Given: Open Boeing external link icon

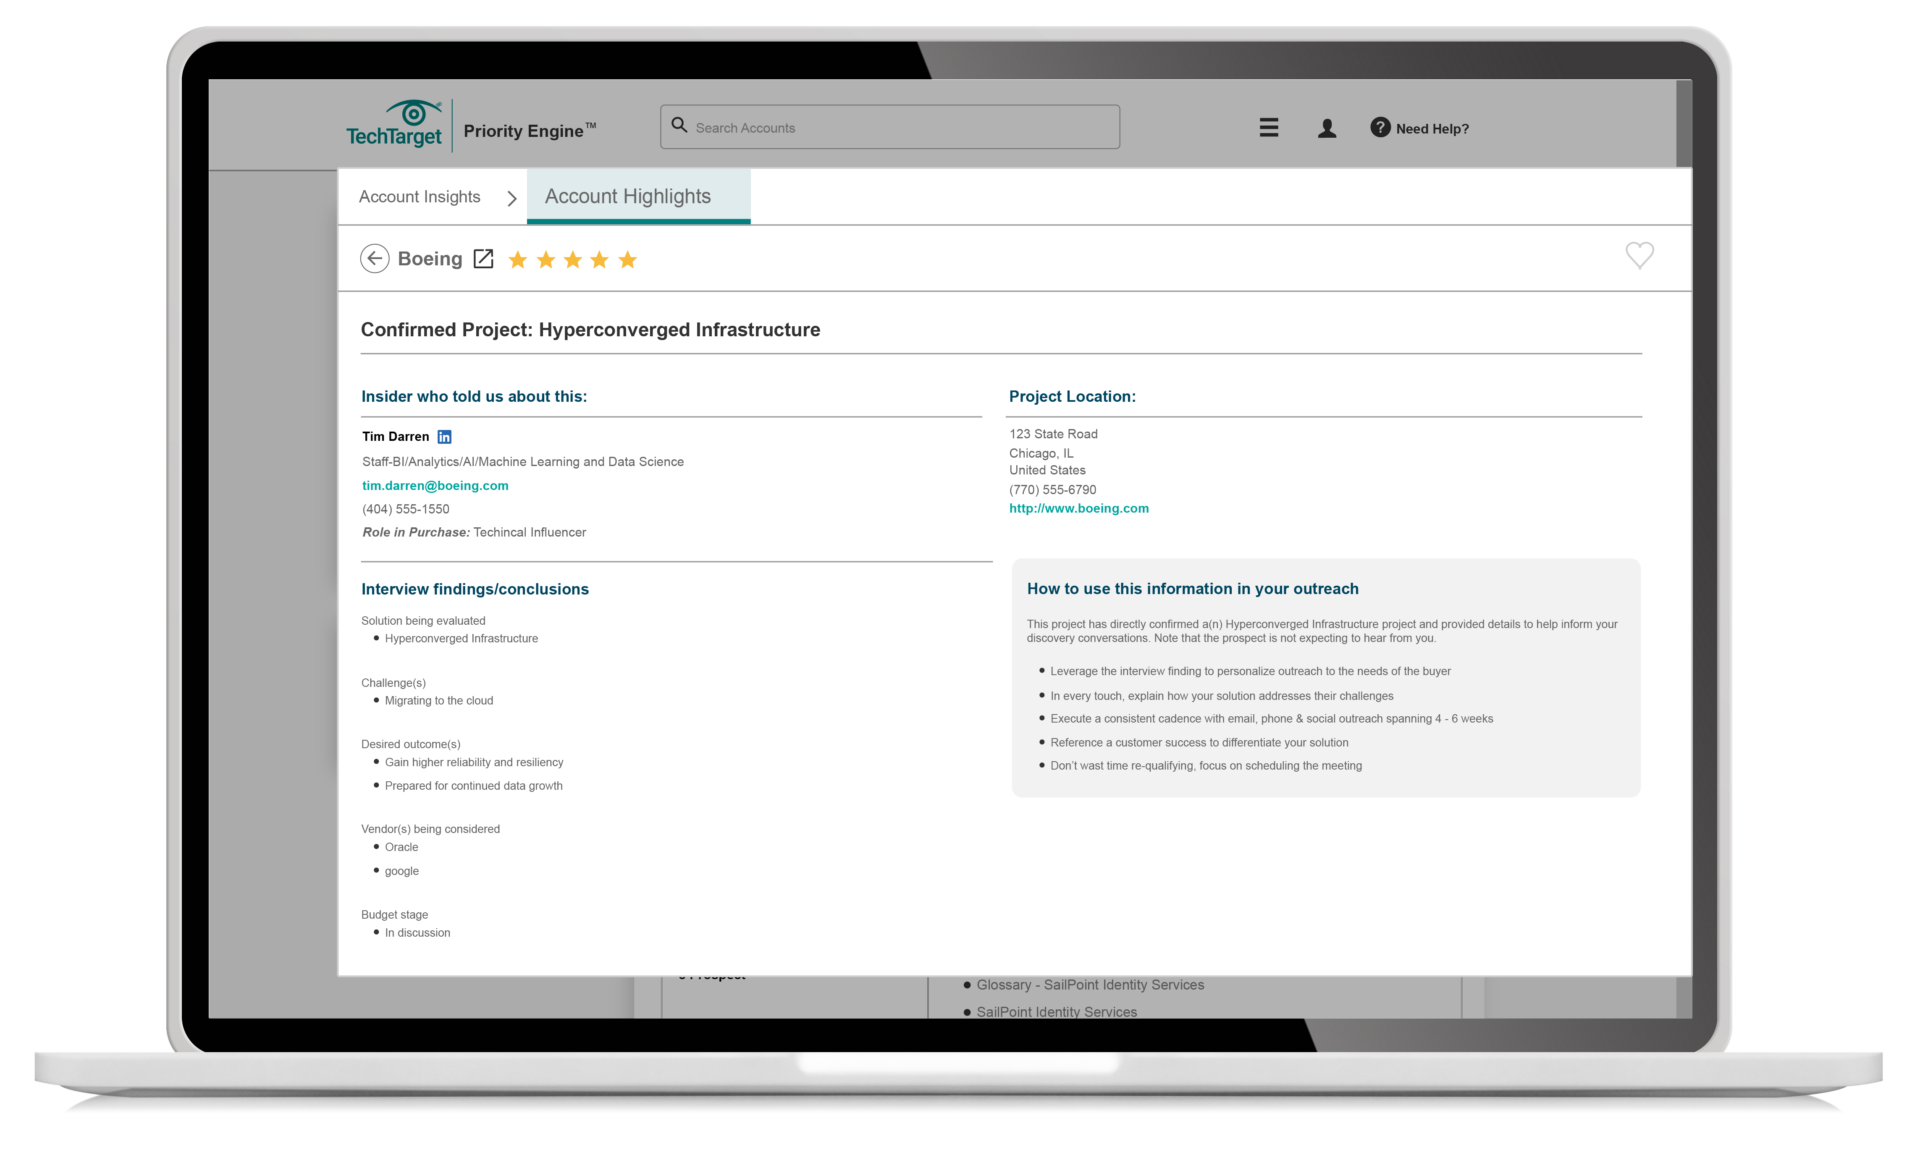Looking at the screenshot, I should point(483,258).
